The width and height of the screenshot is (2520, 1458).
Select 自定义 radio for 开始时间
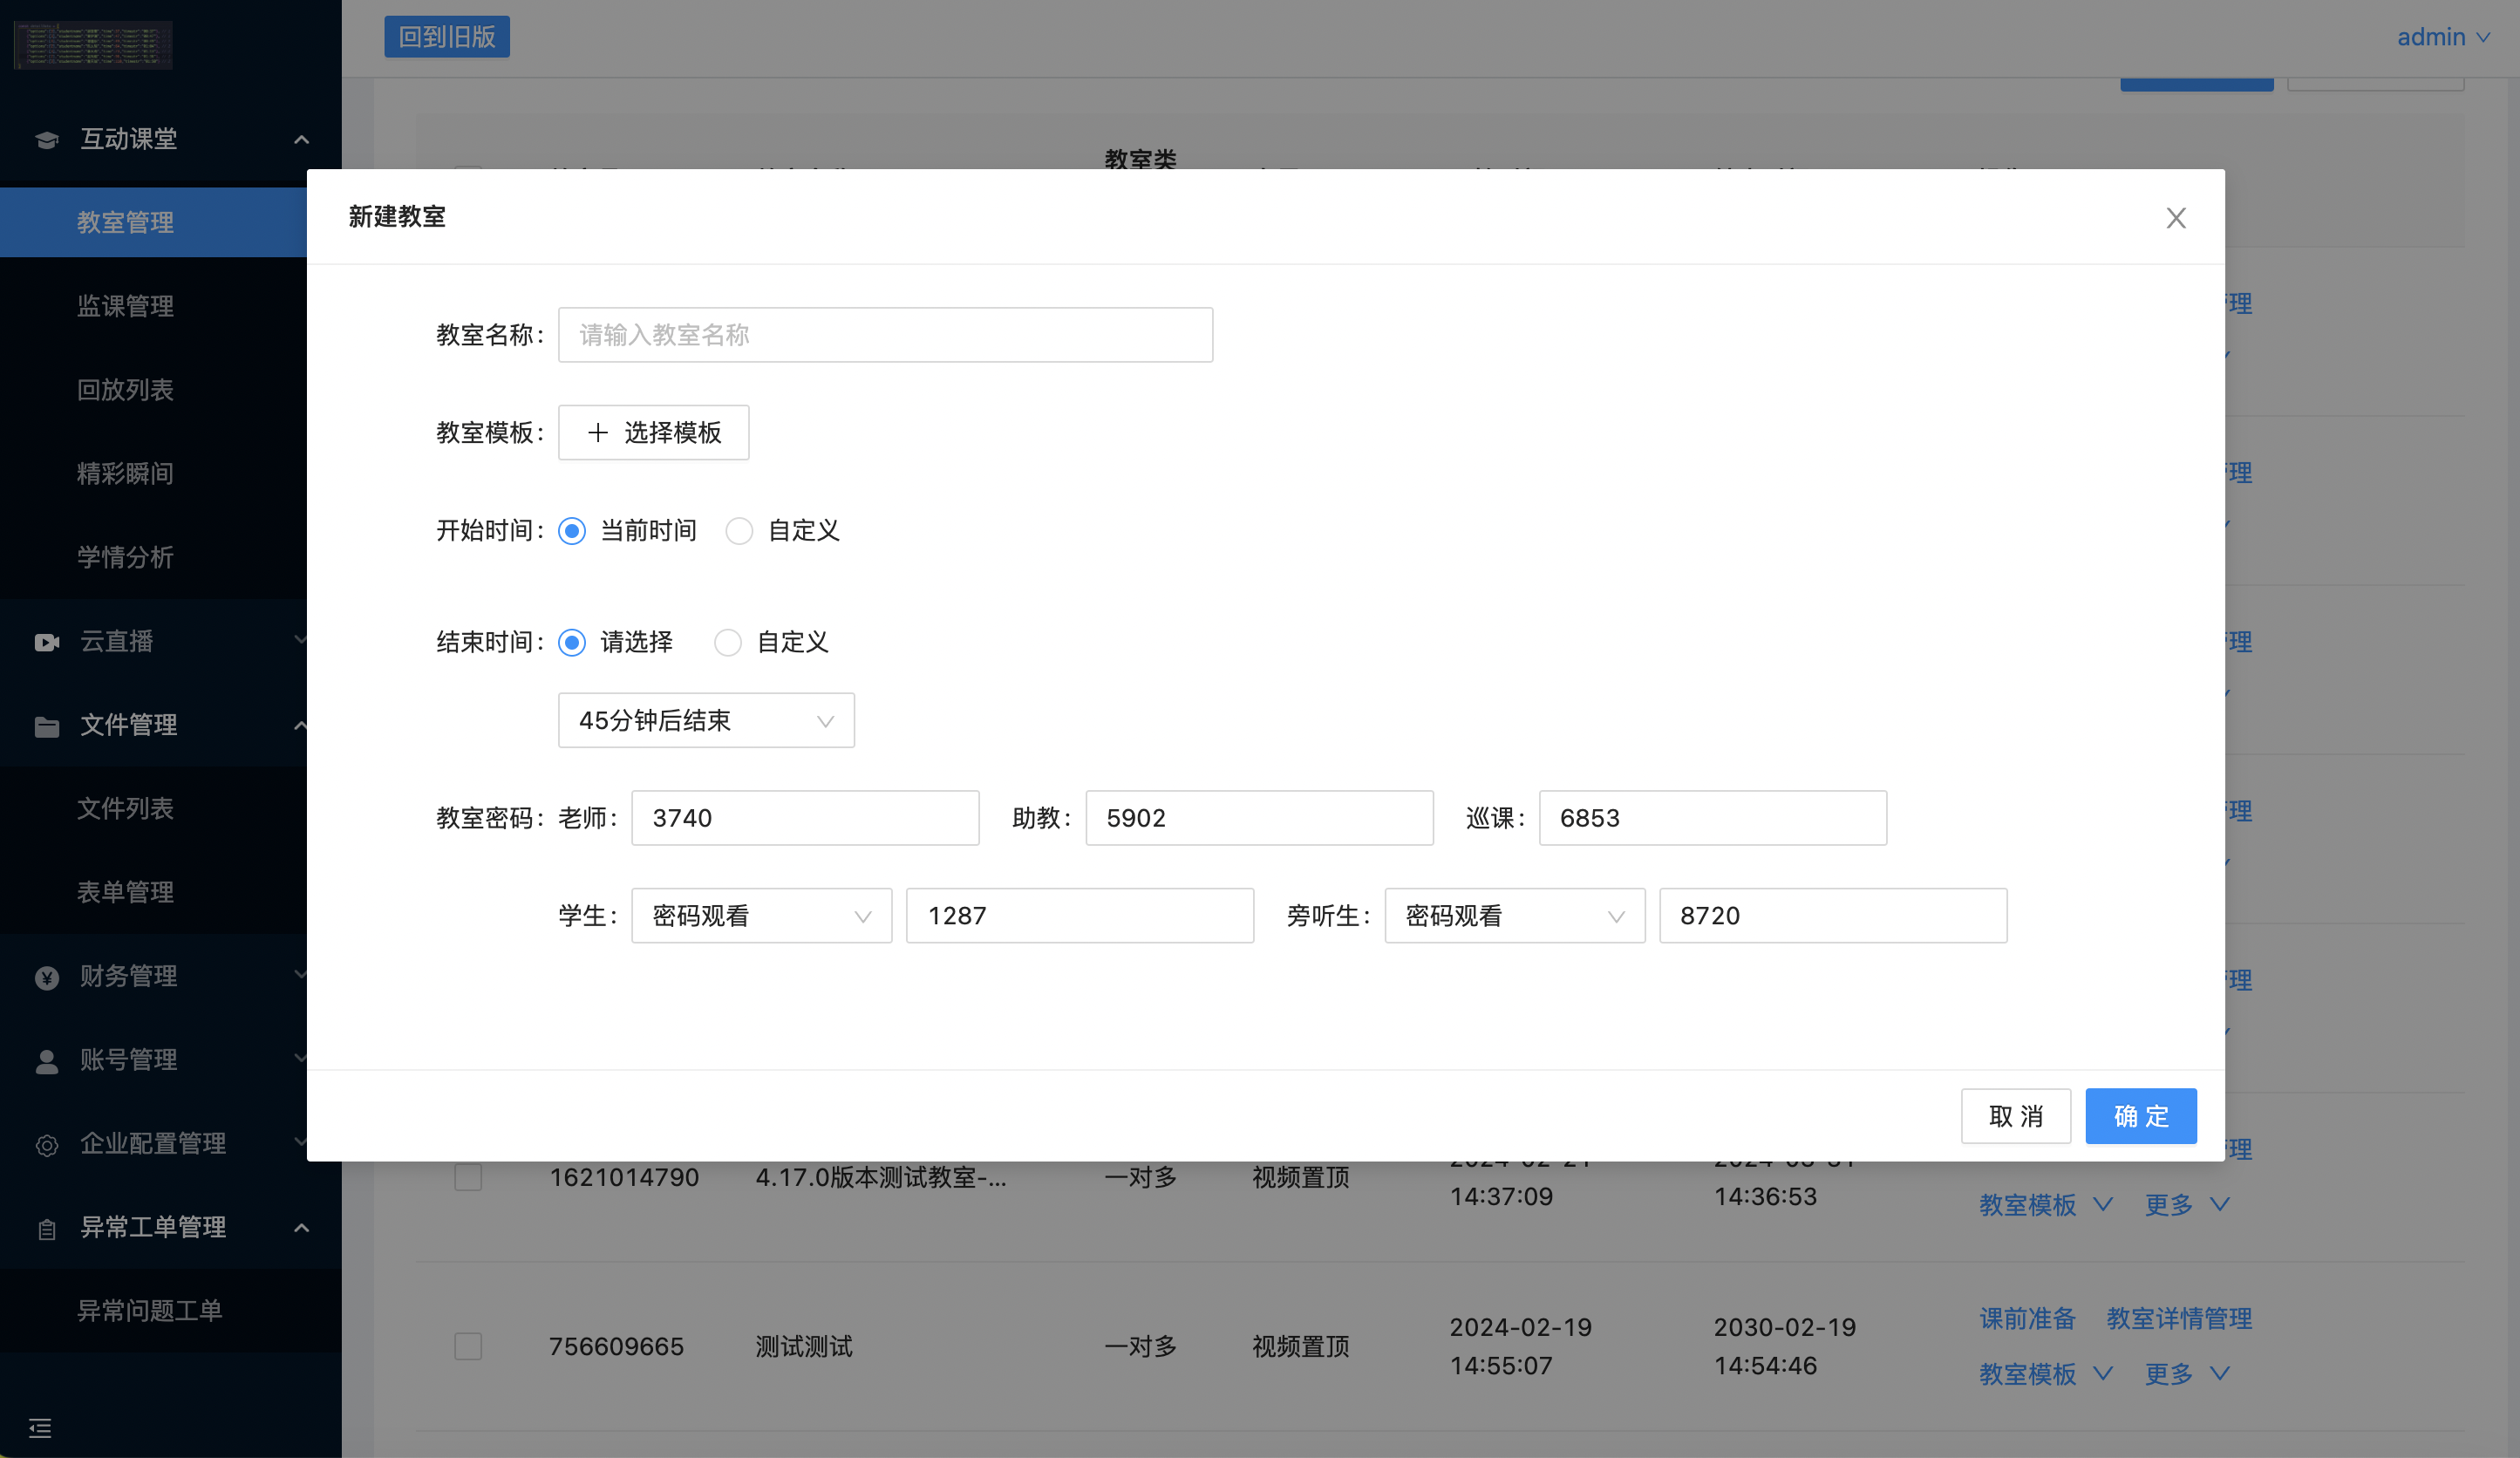tap(739, 530)
